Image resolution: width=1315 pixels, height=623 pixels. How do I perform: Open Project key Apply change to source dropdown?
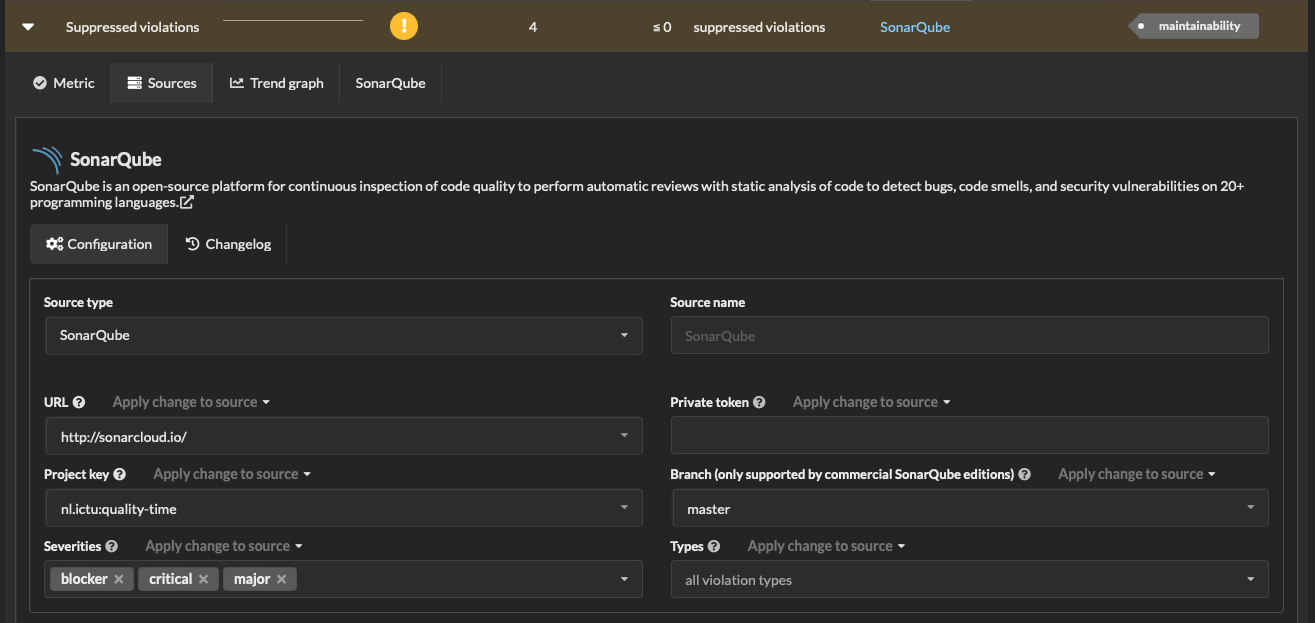(233, 474)
